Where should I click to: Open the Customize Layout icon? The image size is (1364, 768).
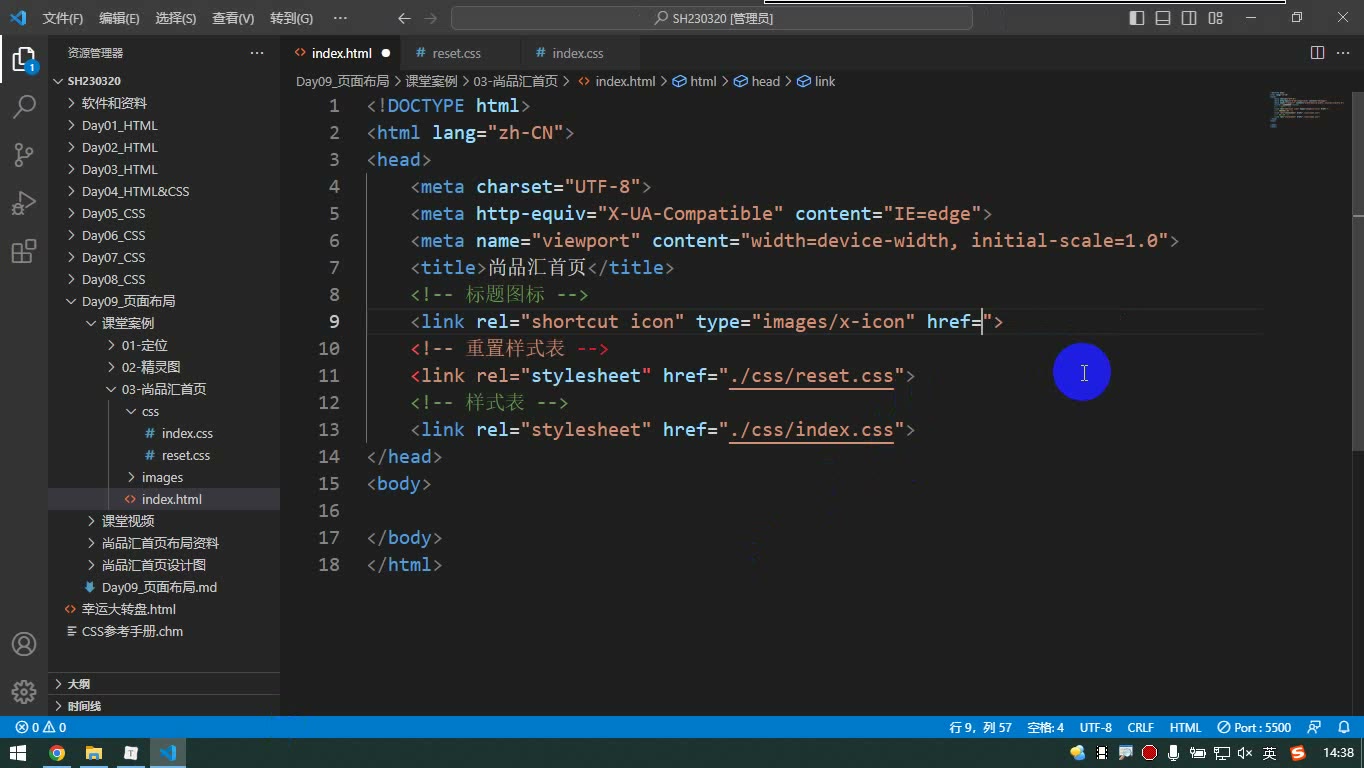click(x=1215, y=18)
